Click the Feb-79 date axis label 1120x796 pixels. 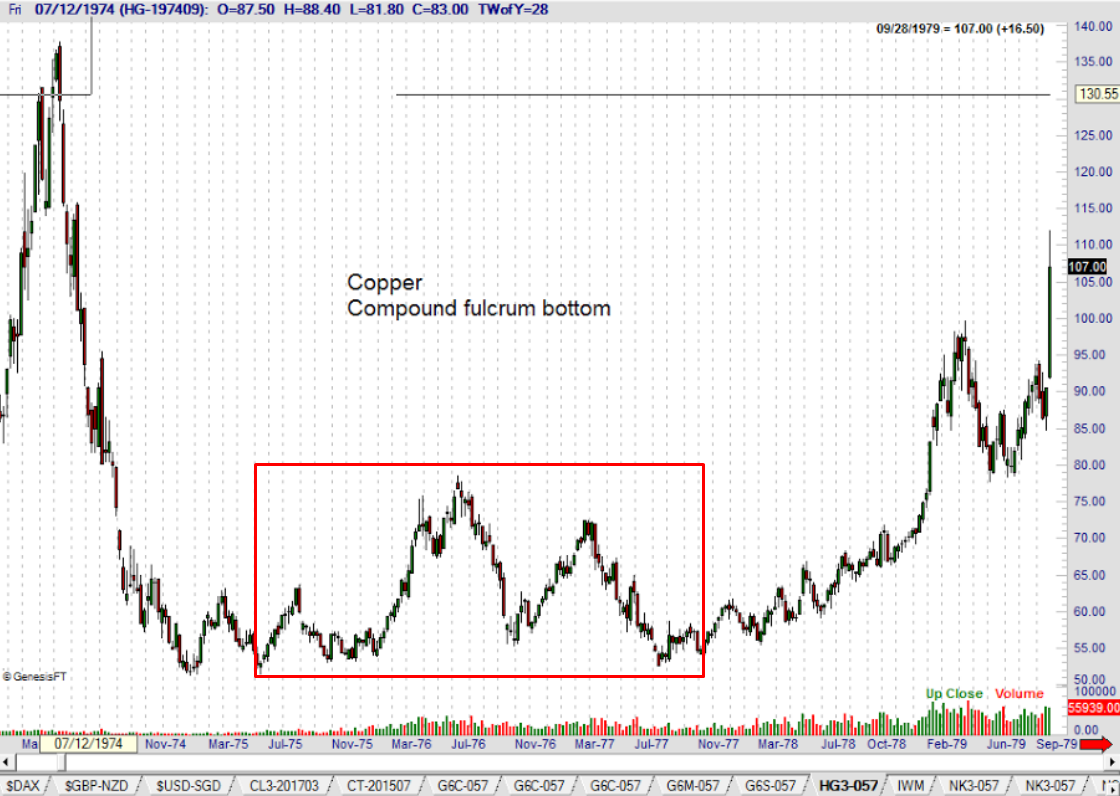(947, 744)
